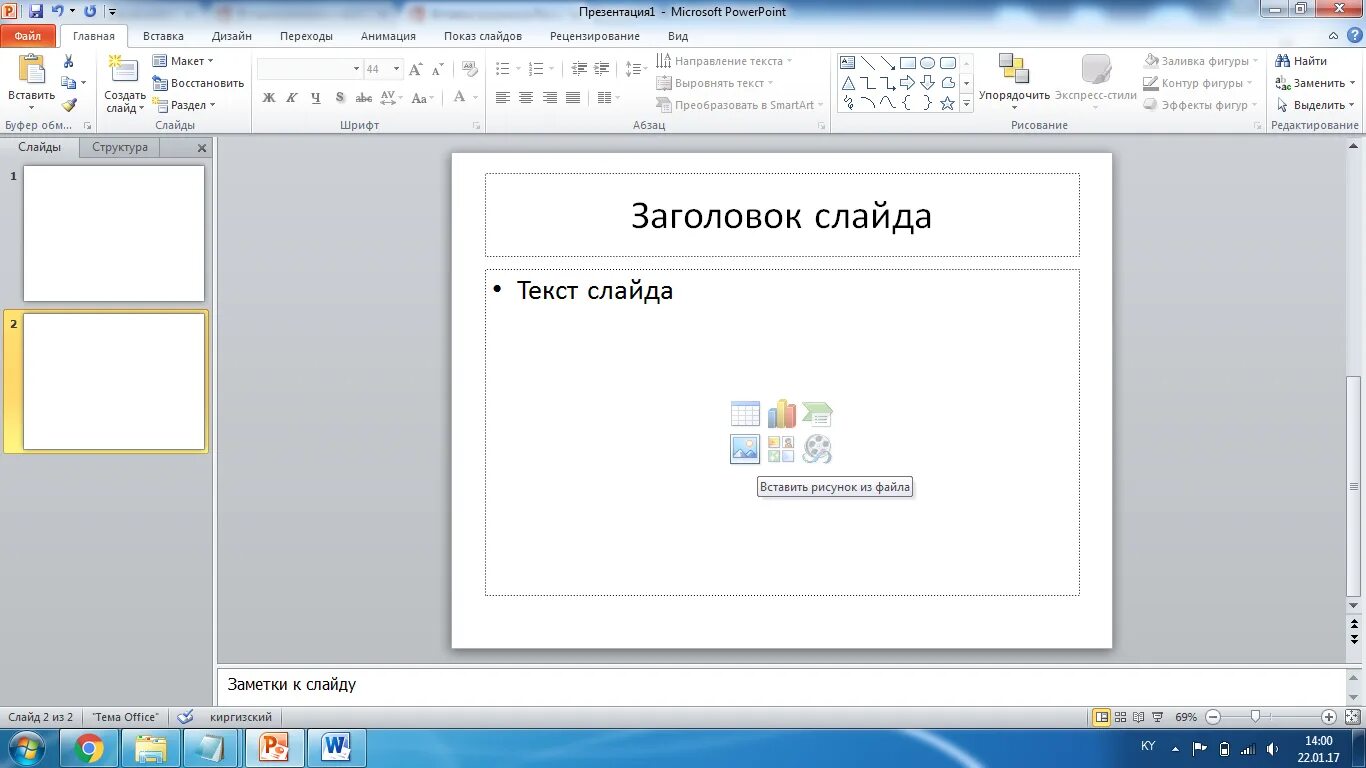
Task: Click the spell check status icon
Action: (185, 717)
